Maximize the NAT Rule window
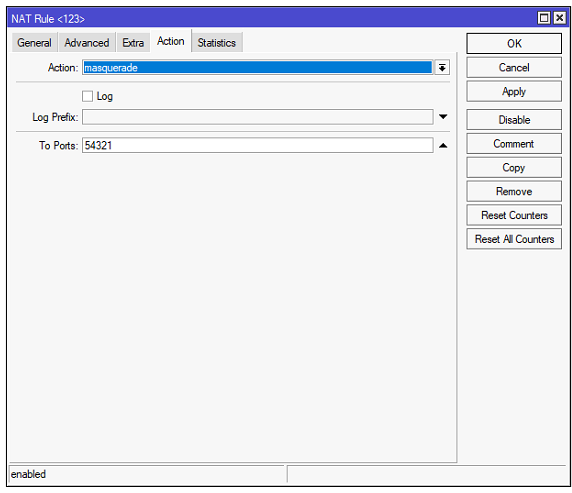This screenshot has height=493, width=572. 544,18
